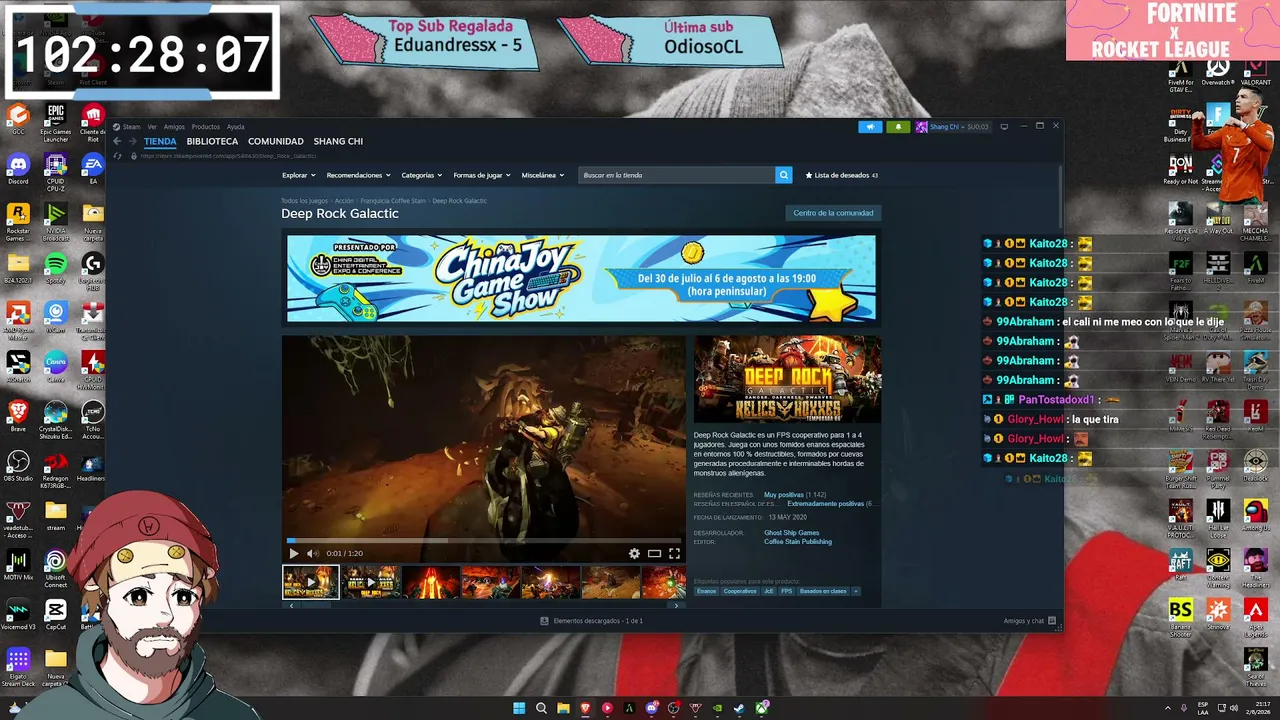Open the ChinaJoy Game Show banner
The width and height of the screenshot is (1280, 720).
[581, 279]
